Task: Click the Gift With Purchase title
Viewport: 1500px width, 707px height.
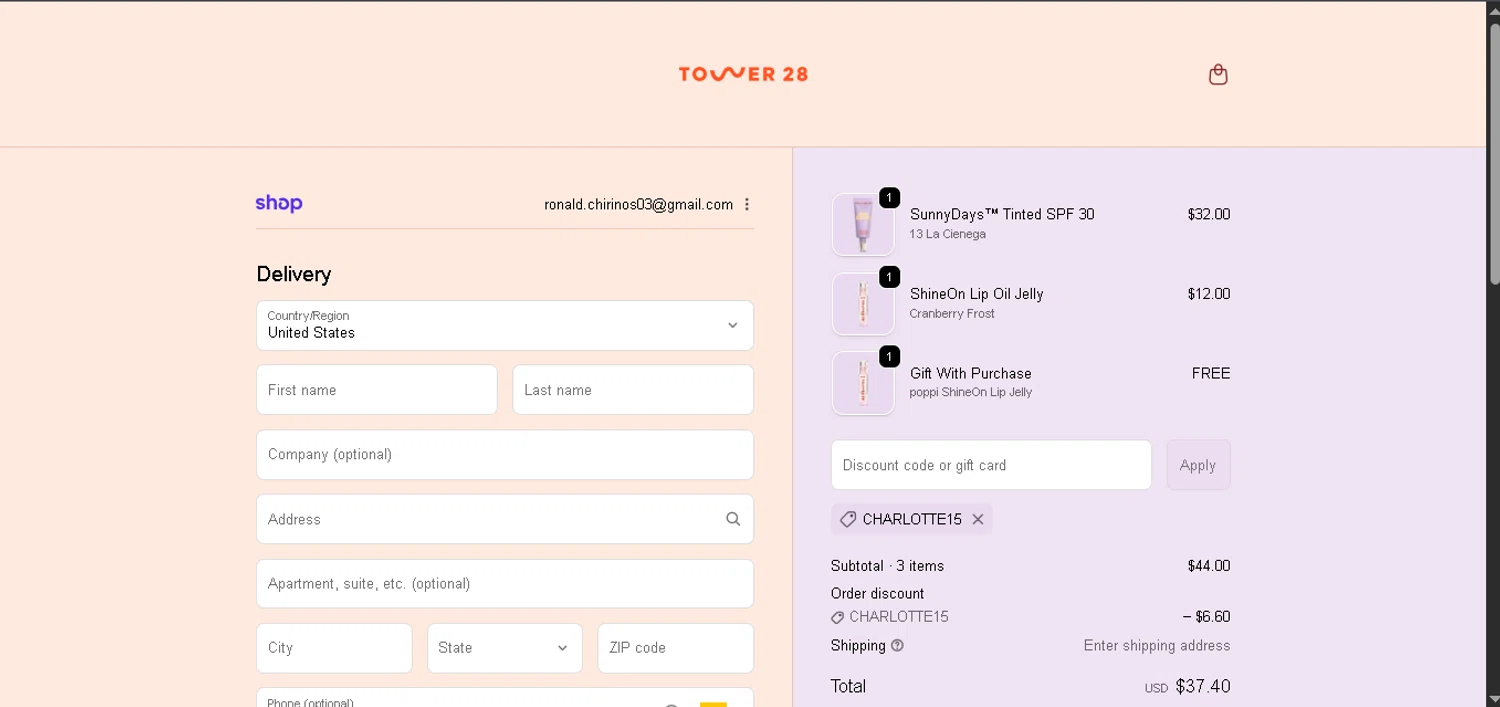Action: (x=971, y=373)
